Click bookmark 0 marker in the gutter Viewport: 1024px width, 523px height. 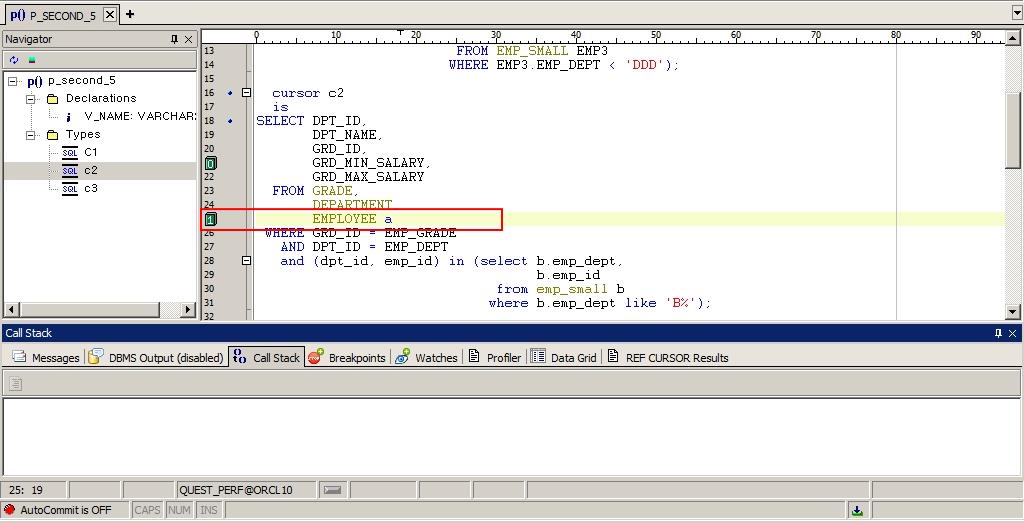(210, 163)
